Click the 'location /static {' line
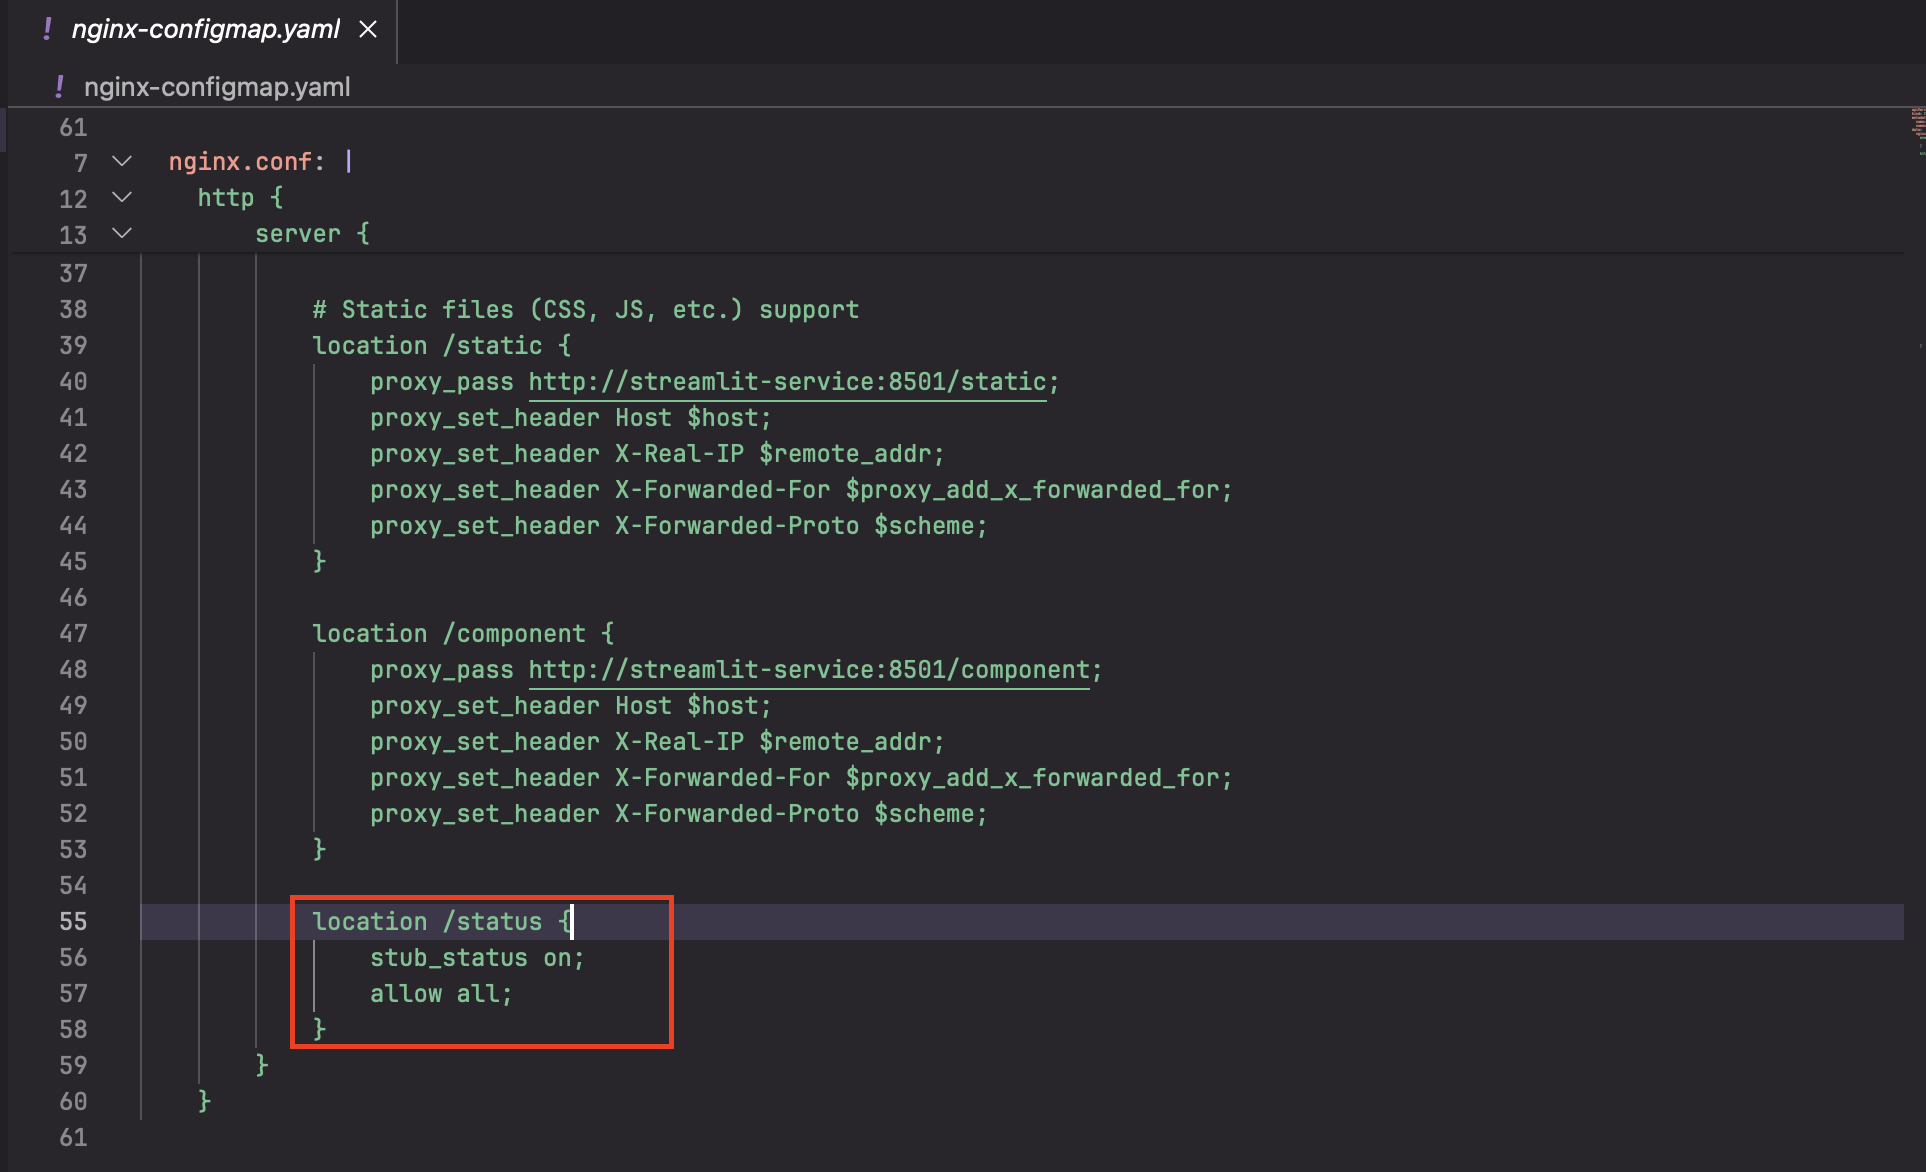The width and height of the screenshot is (1926, 1172). click(441, 346)
